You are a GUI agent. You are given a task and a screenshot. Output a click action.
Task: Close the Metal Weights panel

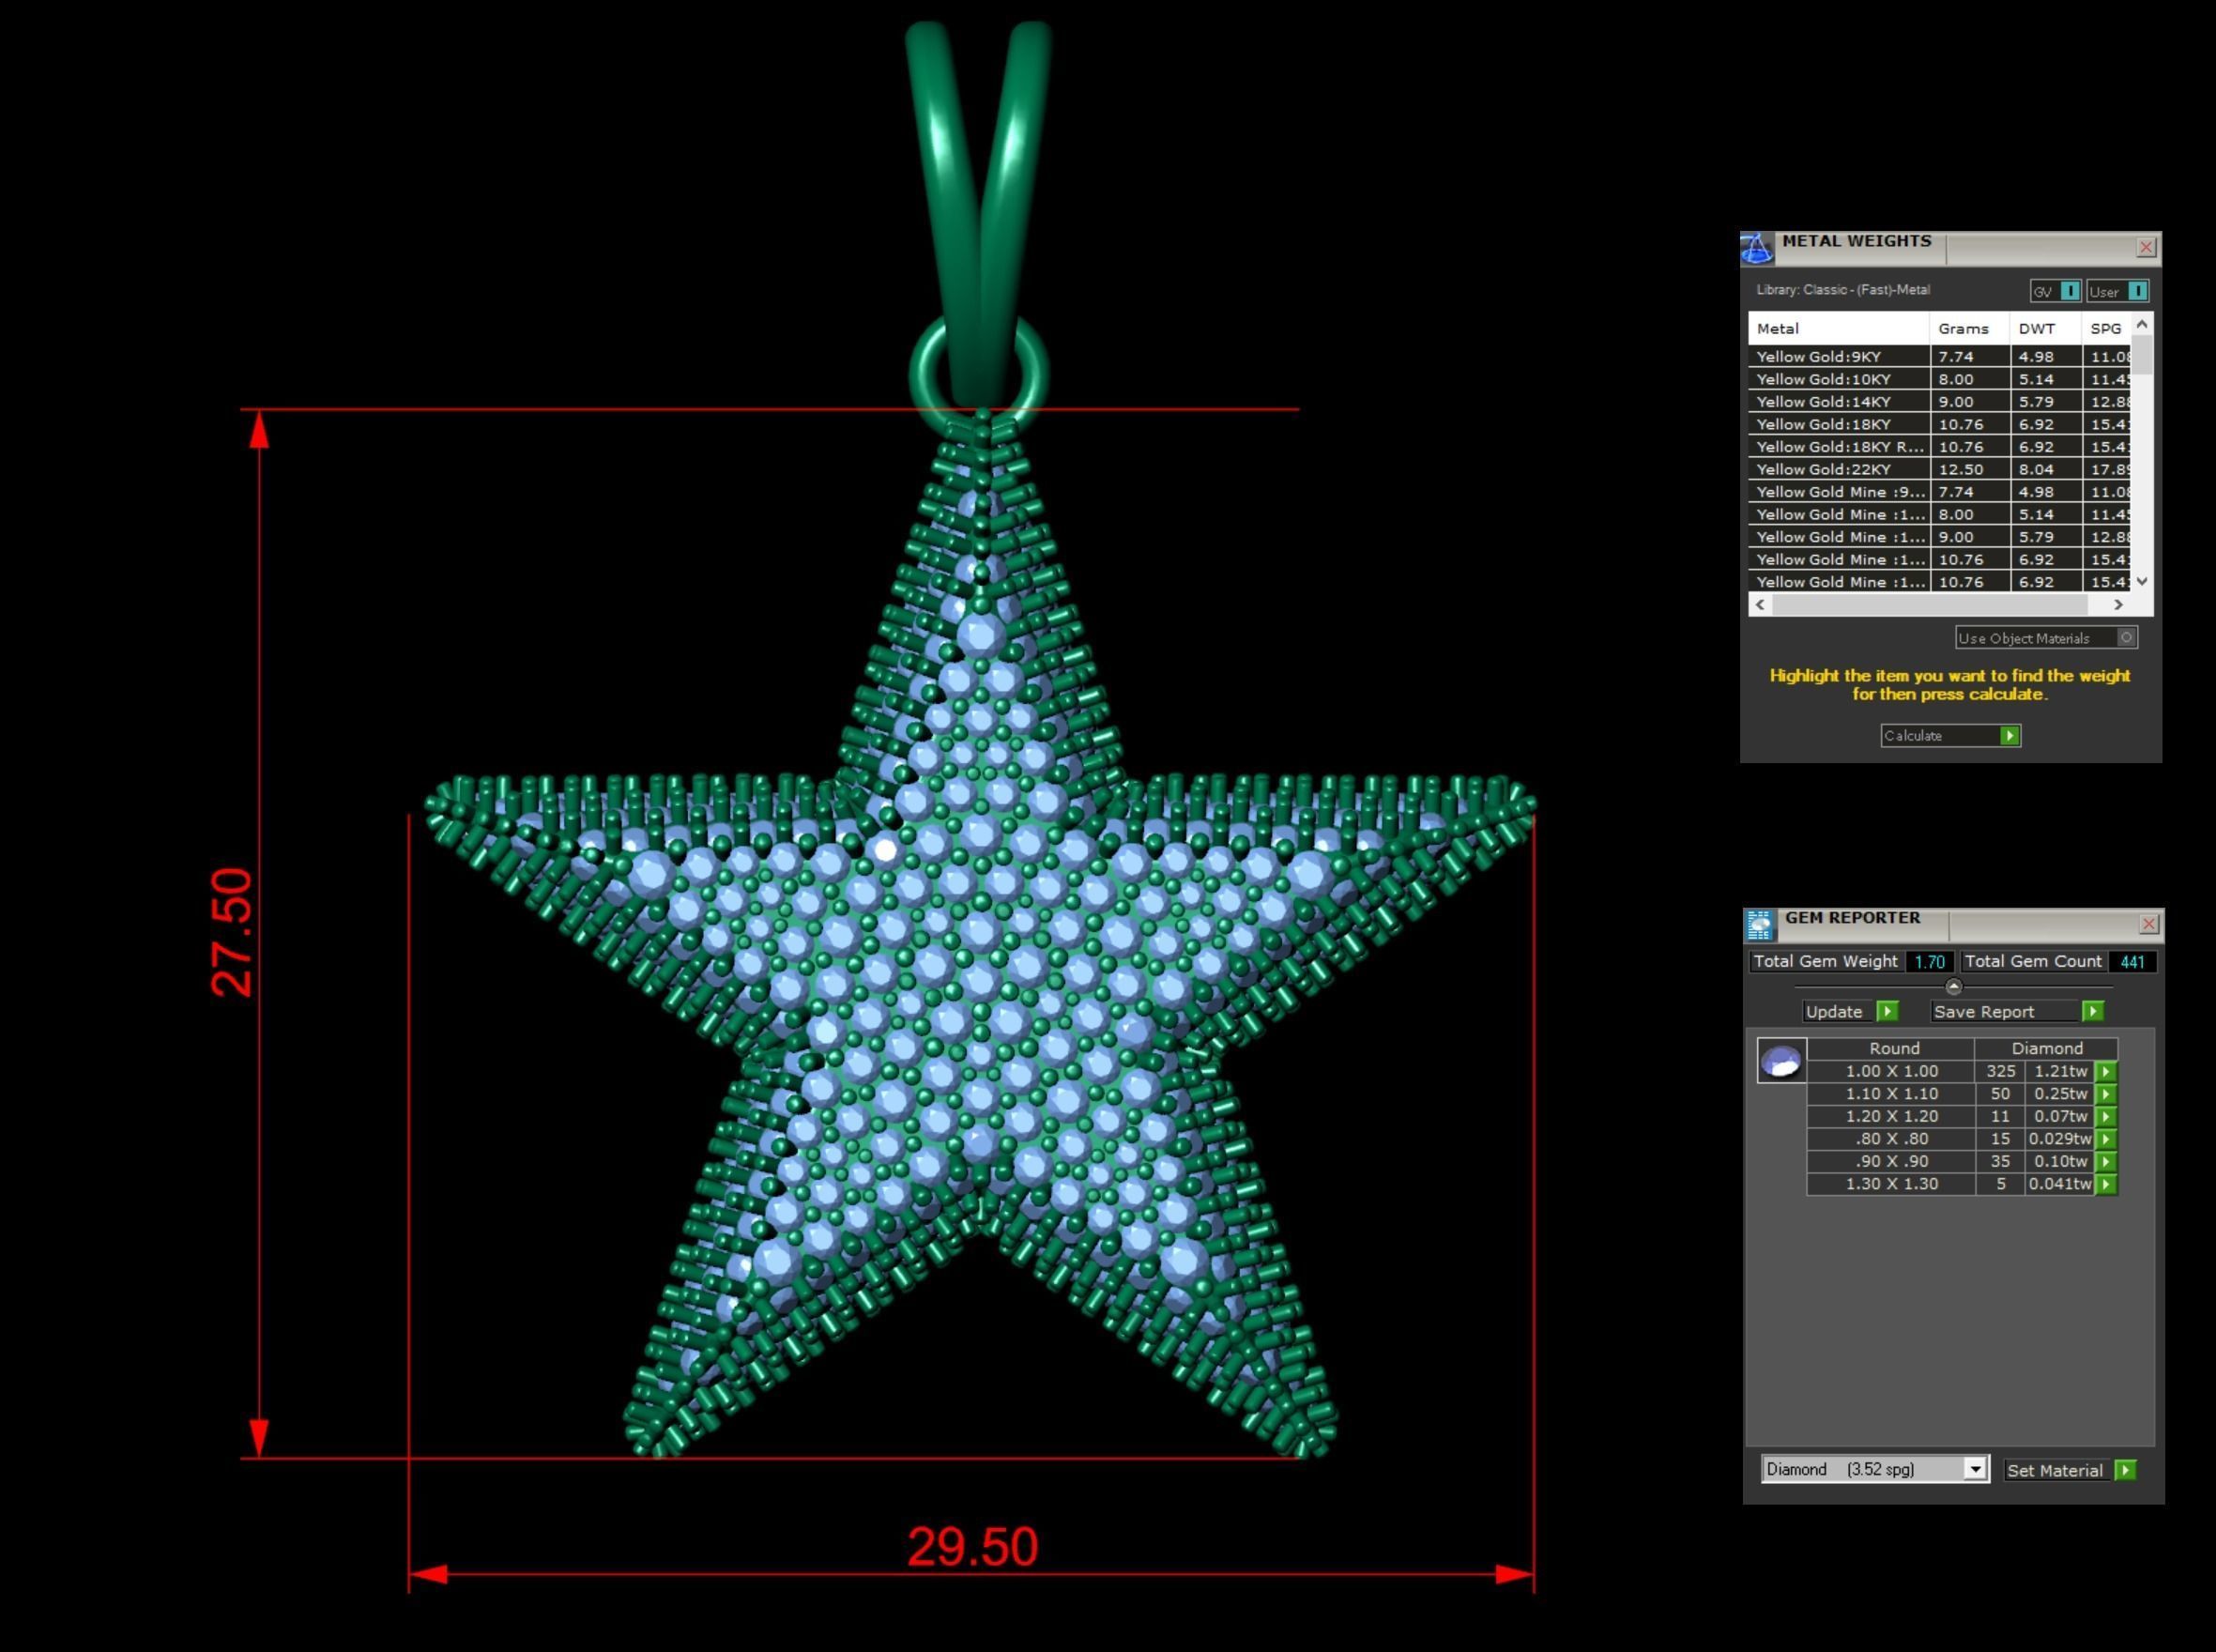(x=2146, y=247)
